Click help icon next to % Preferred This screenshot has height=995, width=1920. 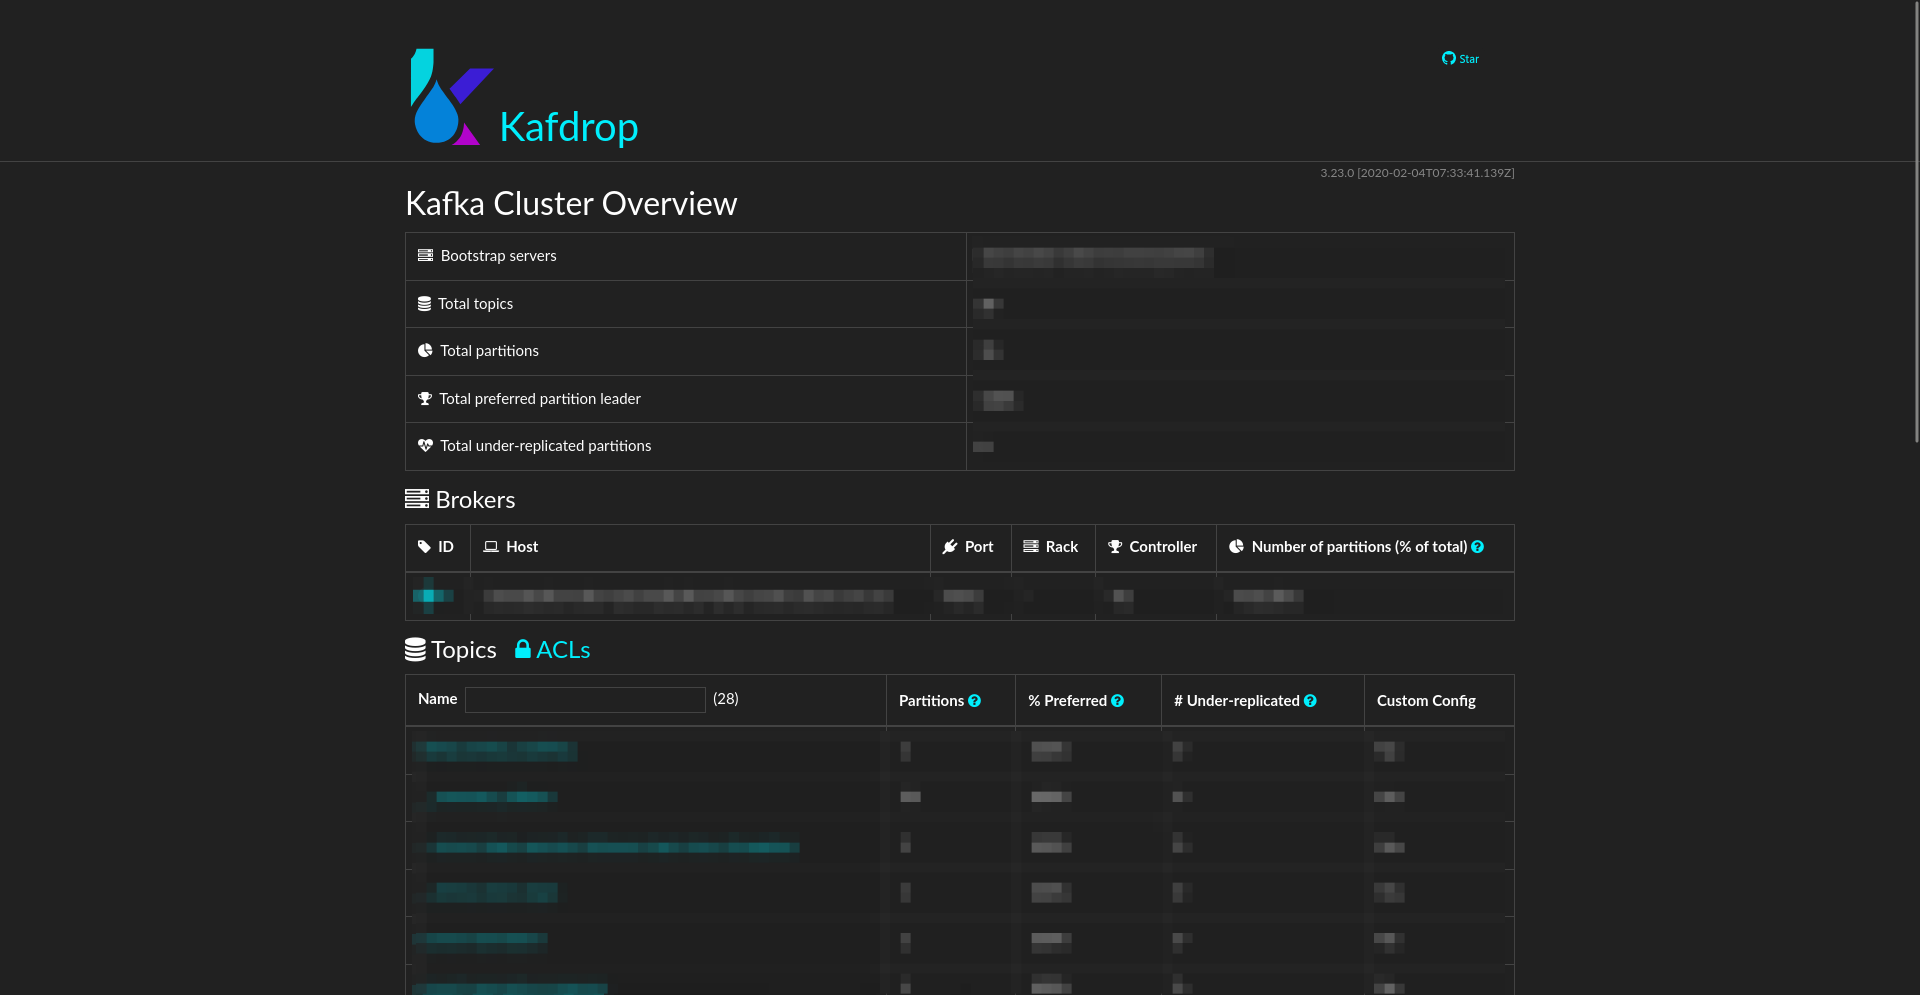click(x=1117, y=701)
